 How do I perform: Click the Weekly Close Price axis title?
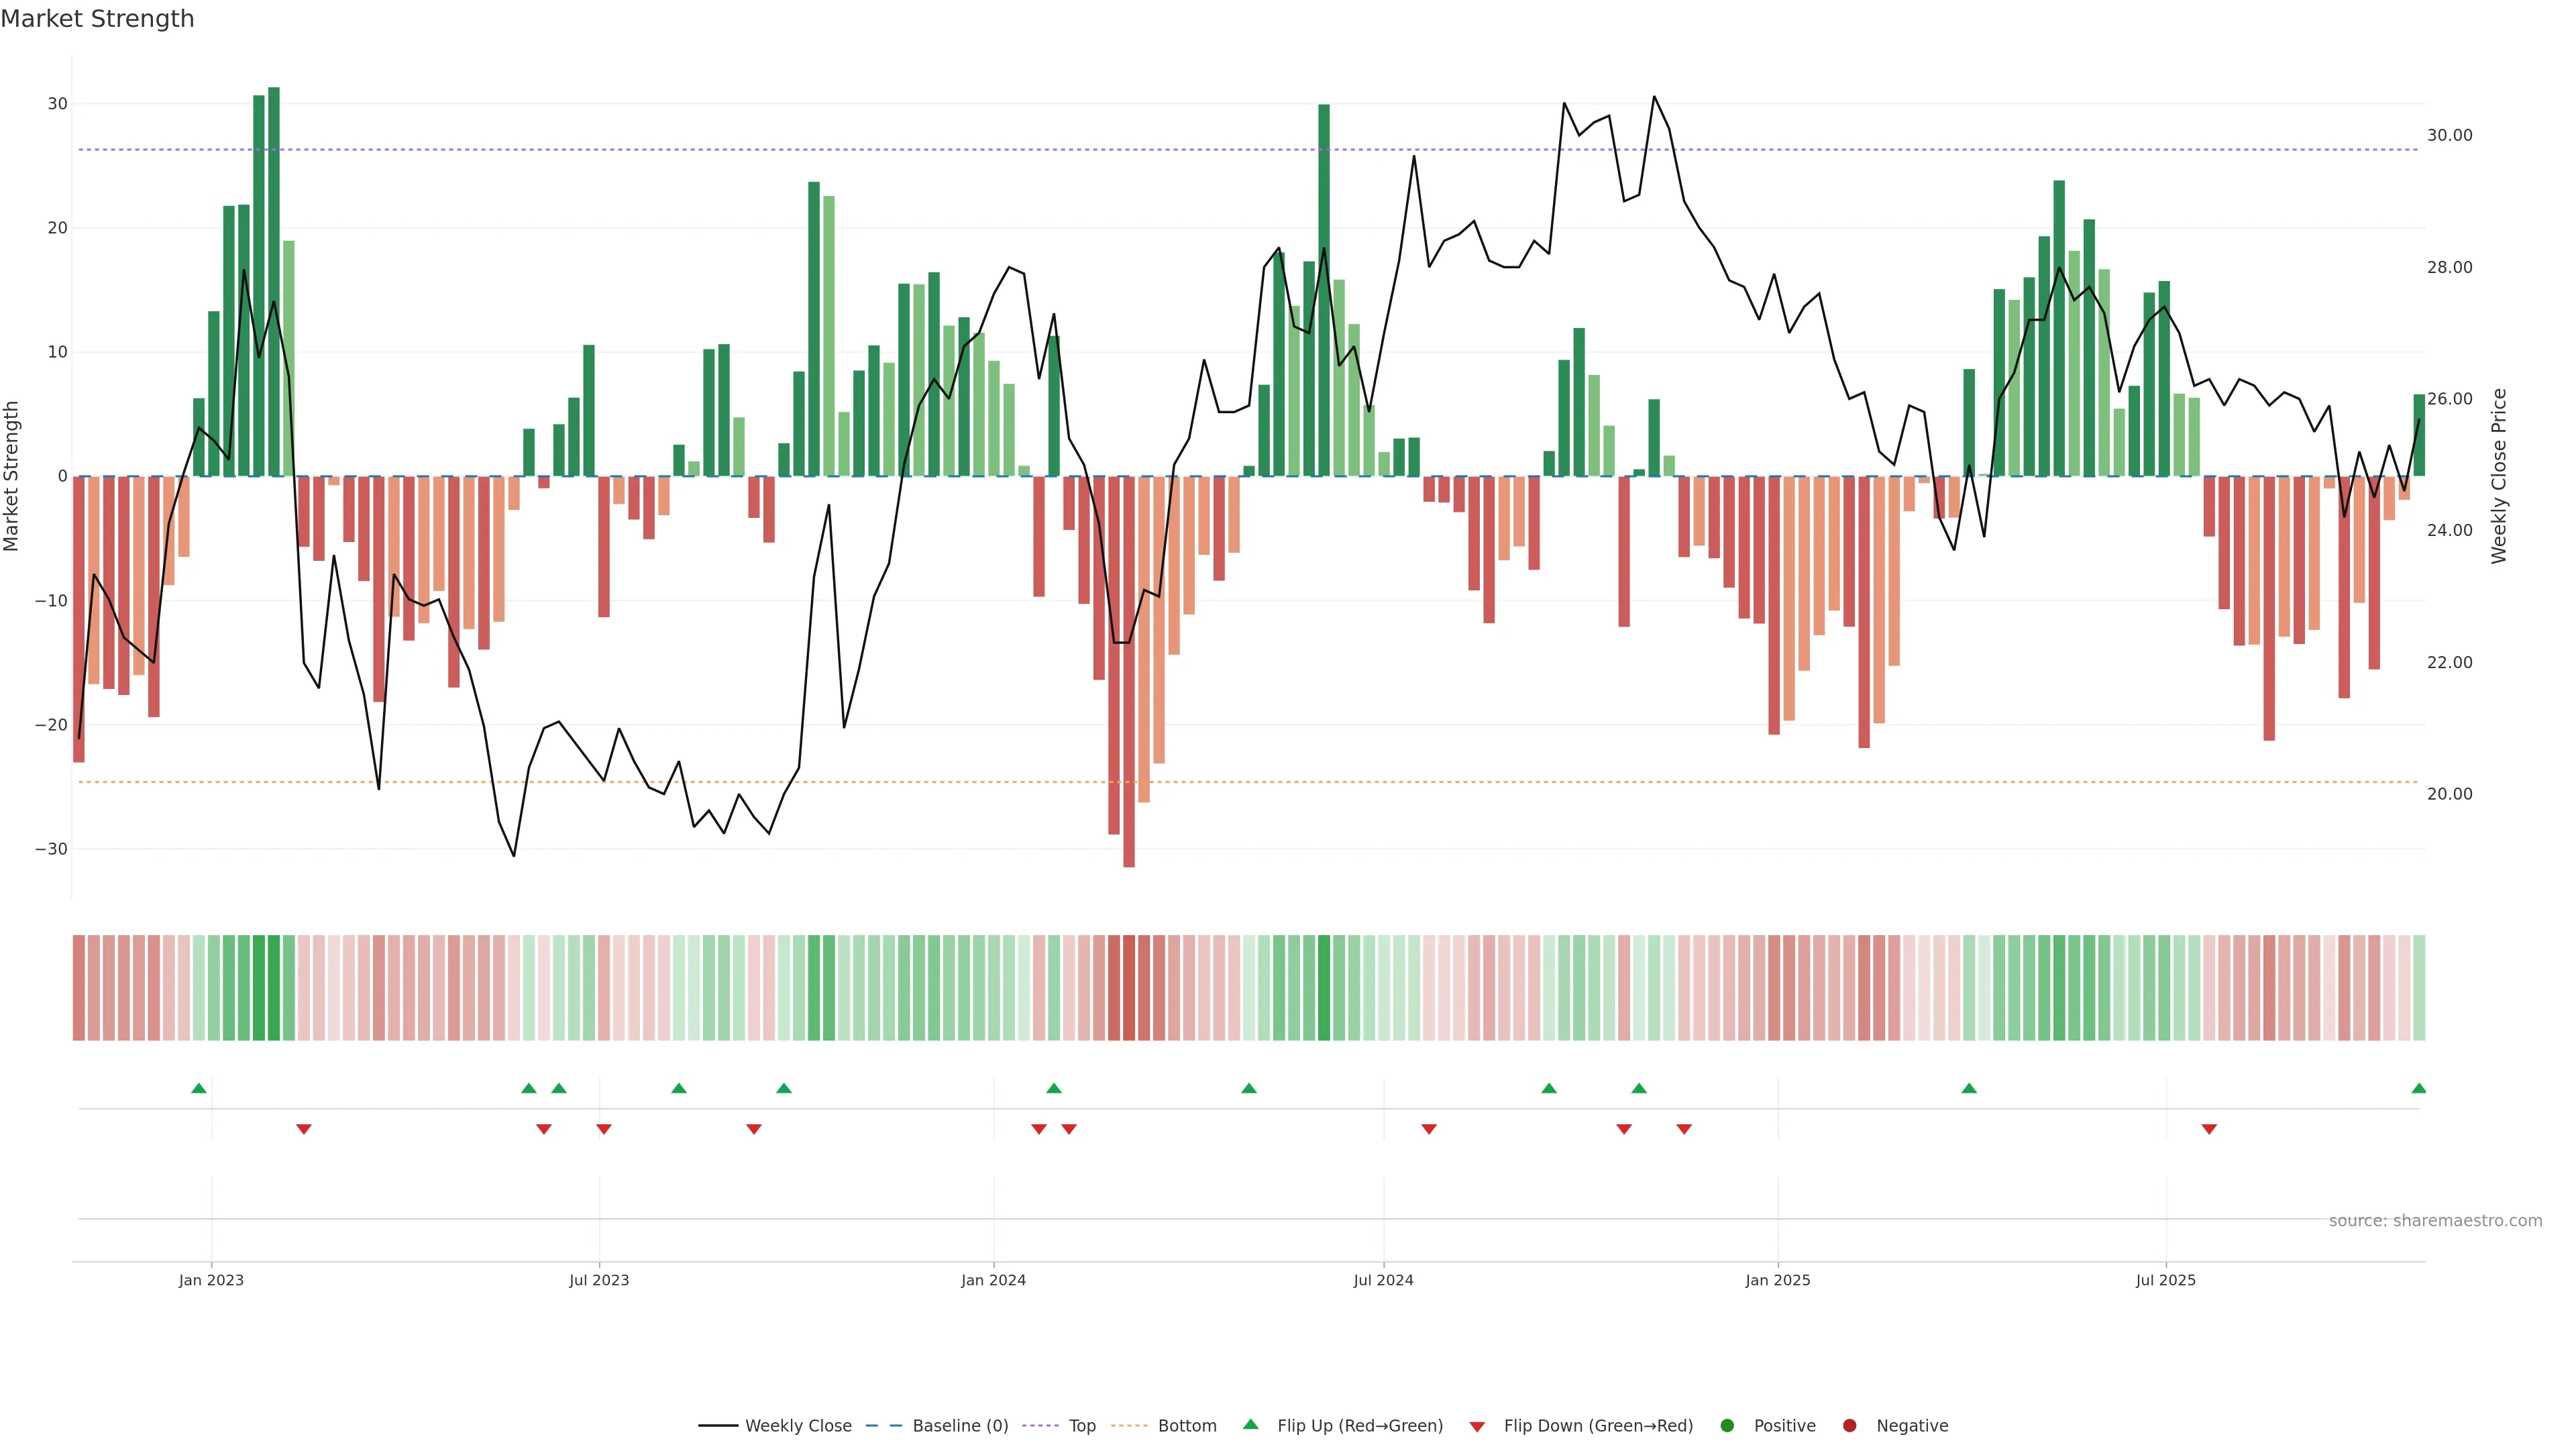[2499, 476]
